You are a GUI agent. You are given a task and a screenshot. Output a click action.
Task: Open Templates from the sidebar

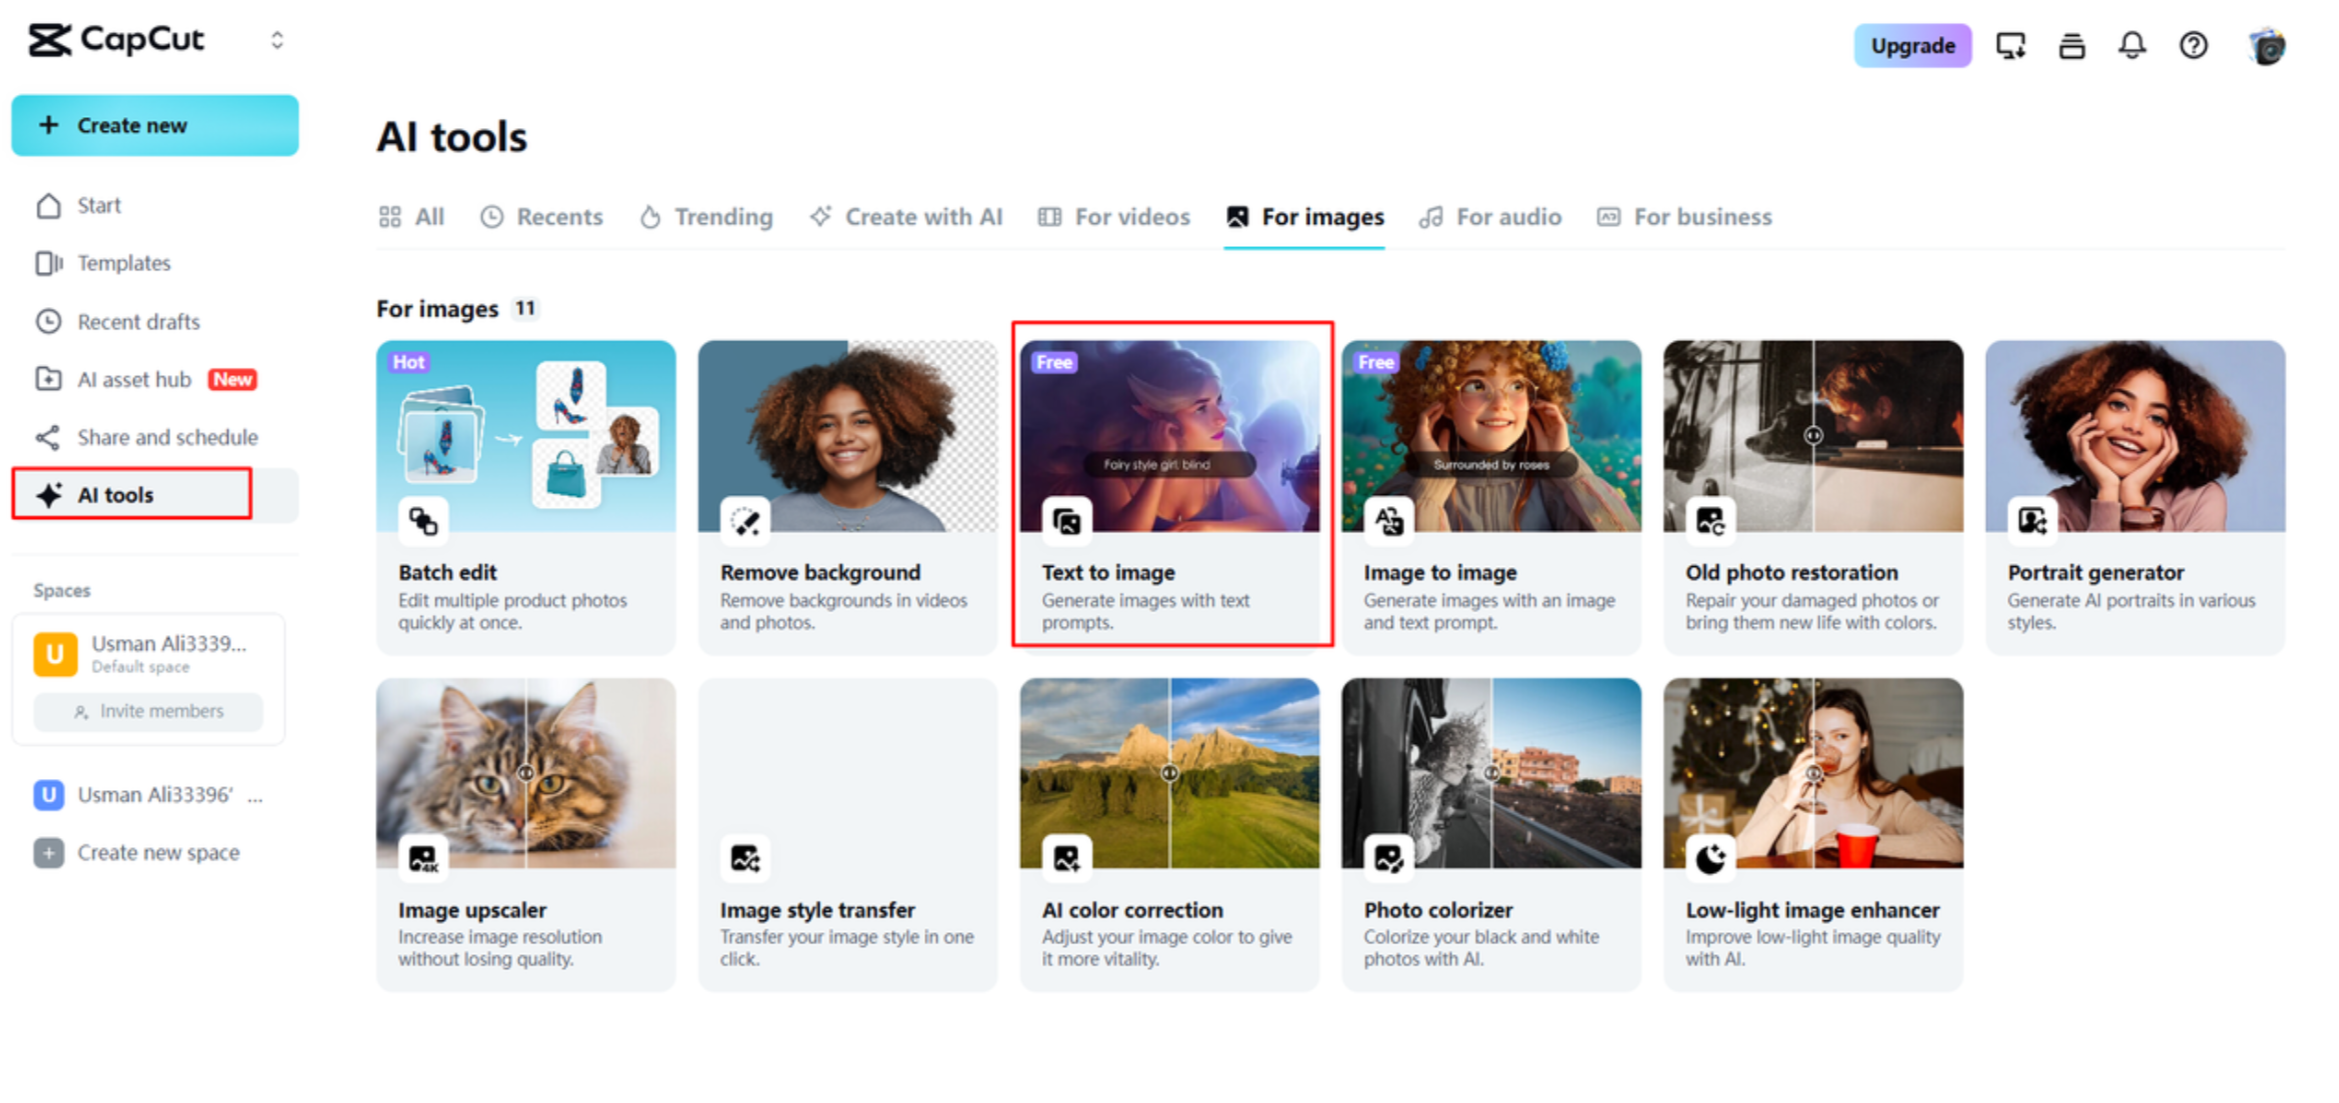click(x=123, y=263)
